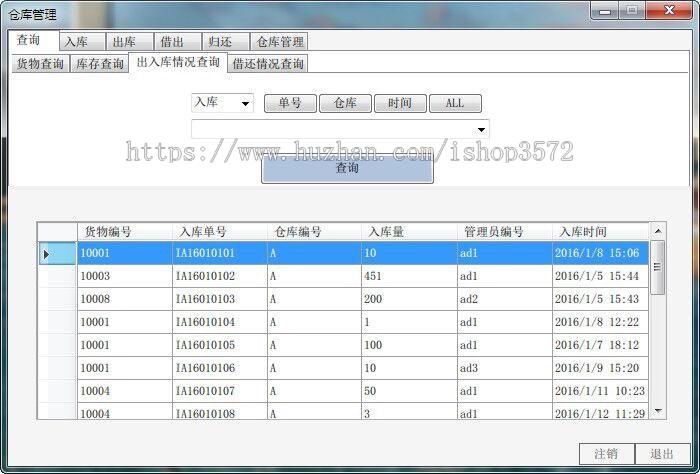Open the 归还 tab
700x474 pixels.
pos(225,42)
